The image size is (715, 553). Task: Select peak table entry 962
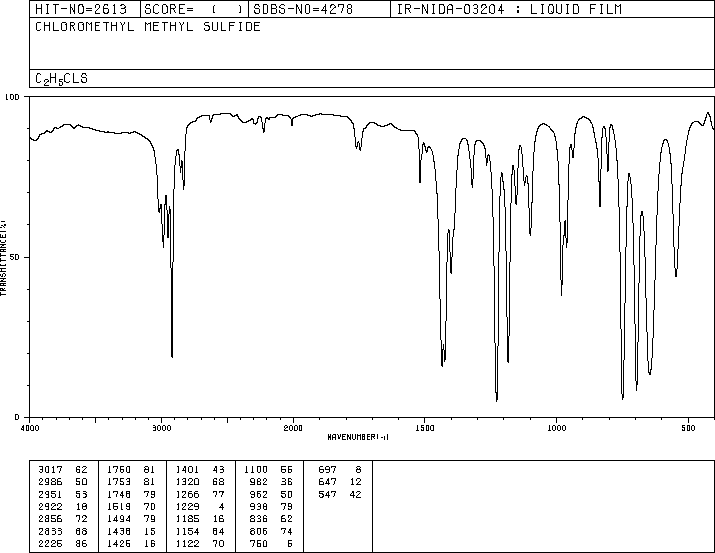click(271, 494)
